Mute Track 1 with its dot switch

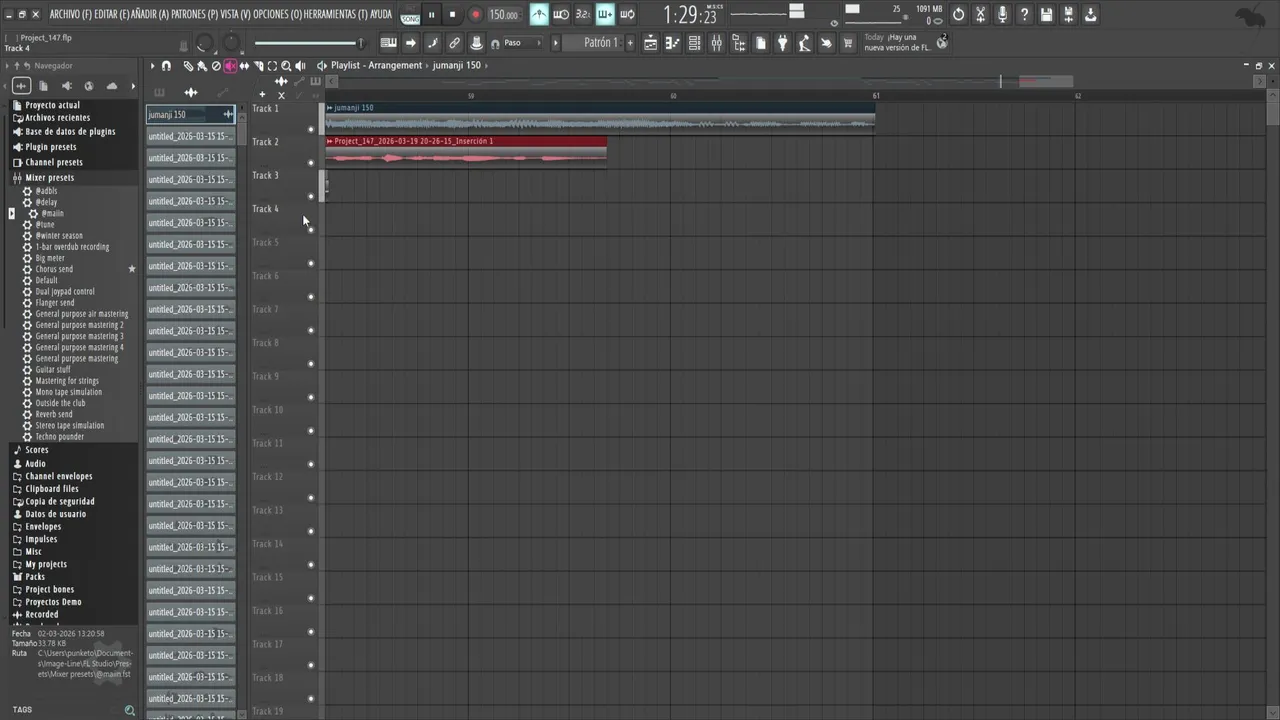(x=311, y=129)
